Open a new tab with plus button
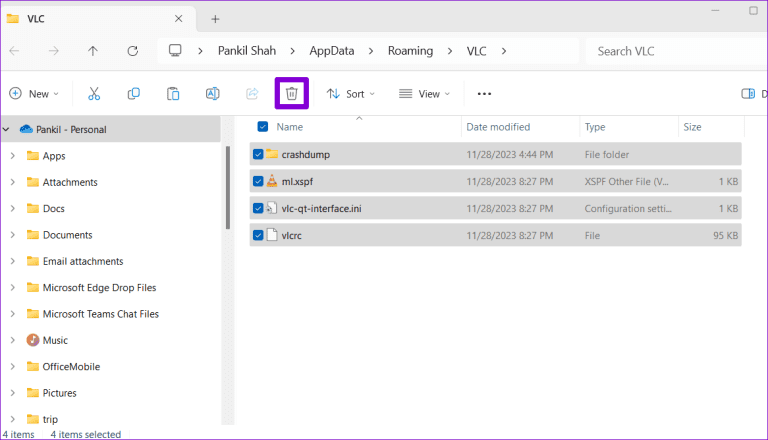Screen dimensions: 768x440 (x=215, y=18)
